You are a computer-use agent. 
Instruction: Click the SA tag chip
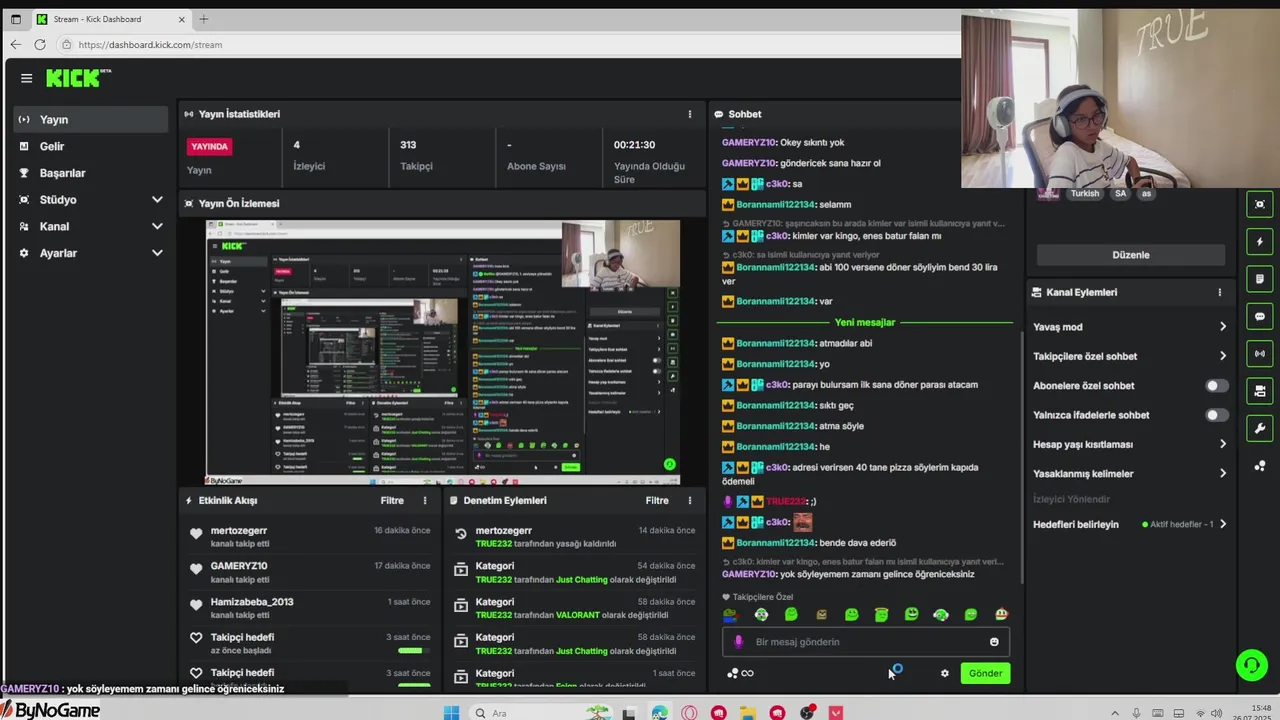1120,194
